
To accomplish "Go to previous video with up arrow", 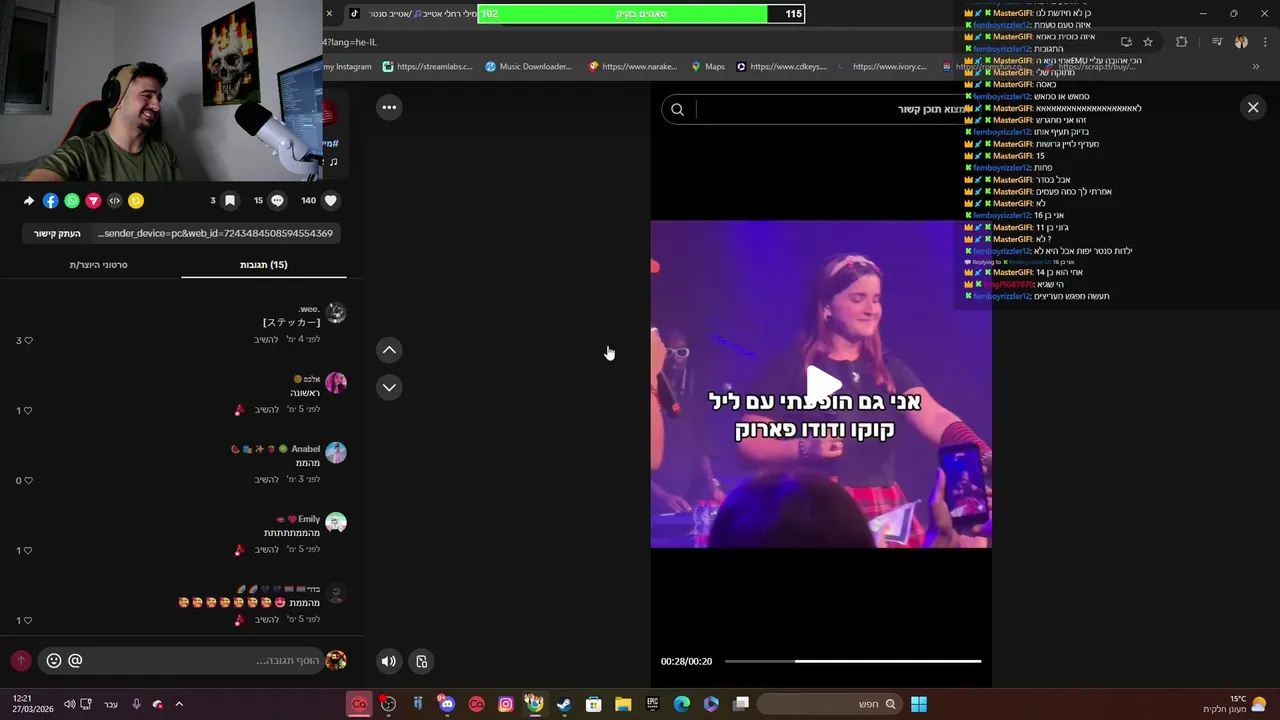I will 389,349.
